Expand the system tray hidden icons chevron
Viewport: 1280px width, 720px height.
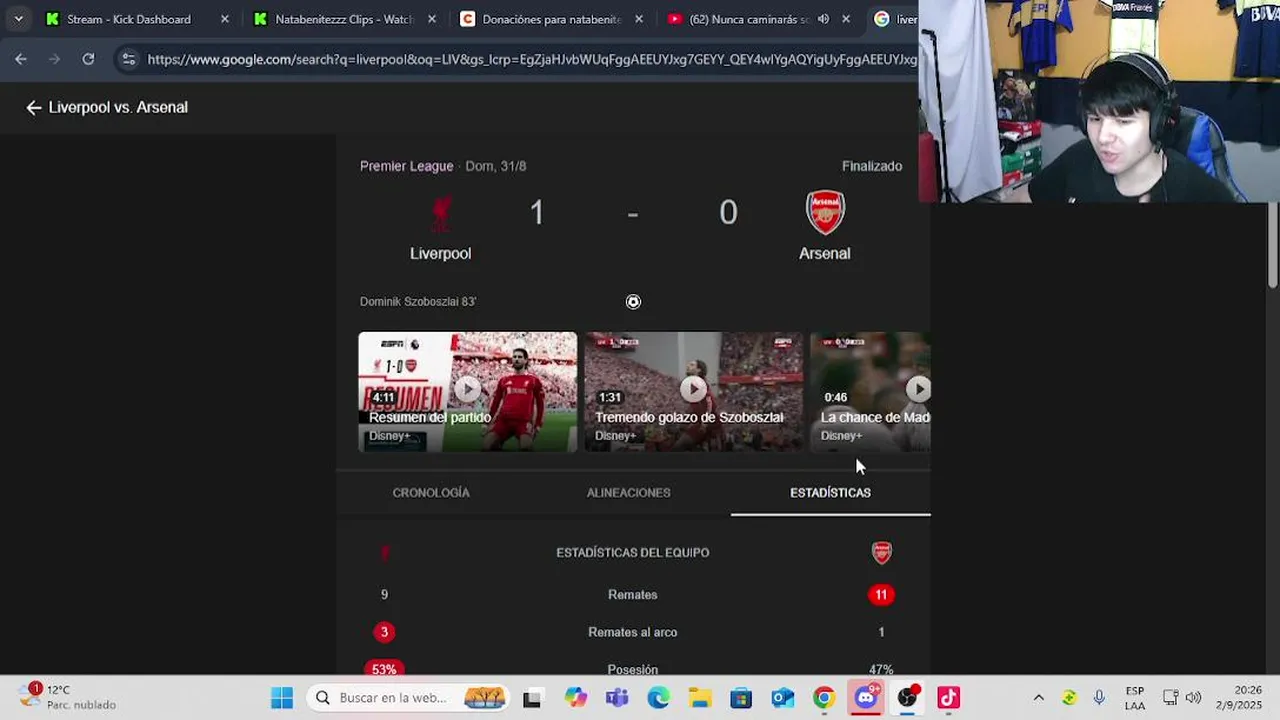coord(1038,698)
